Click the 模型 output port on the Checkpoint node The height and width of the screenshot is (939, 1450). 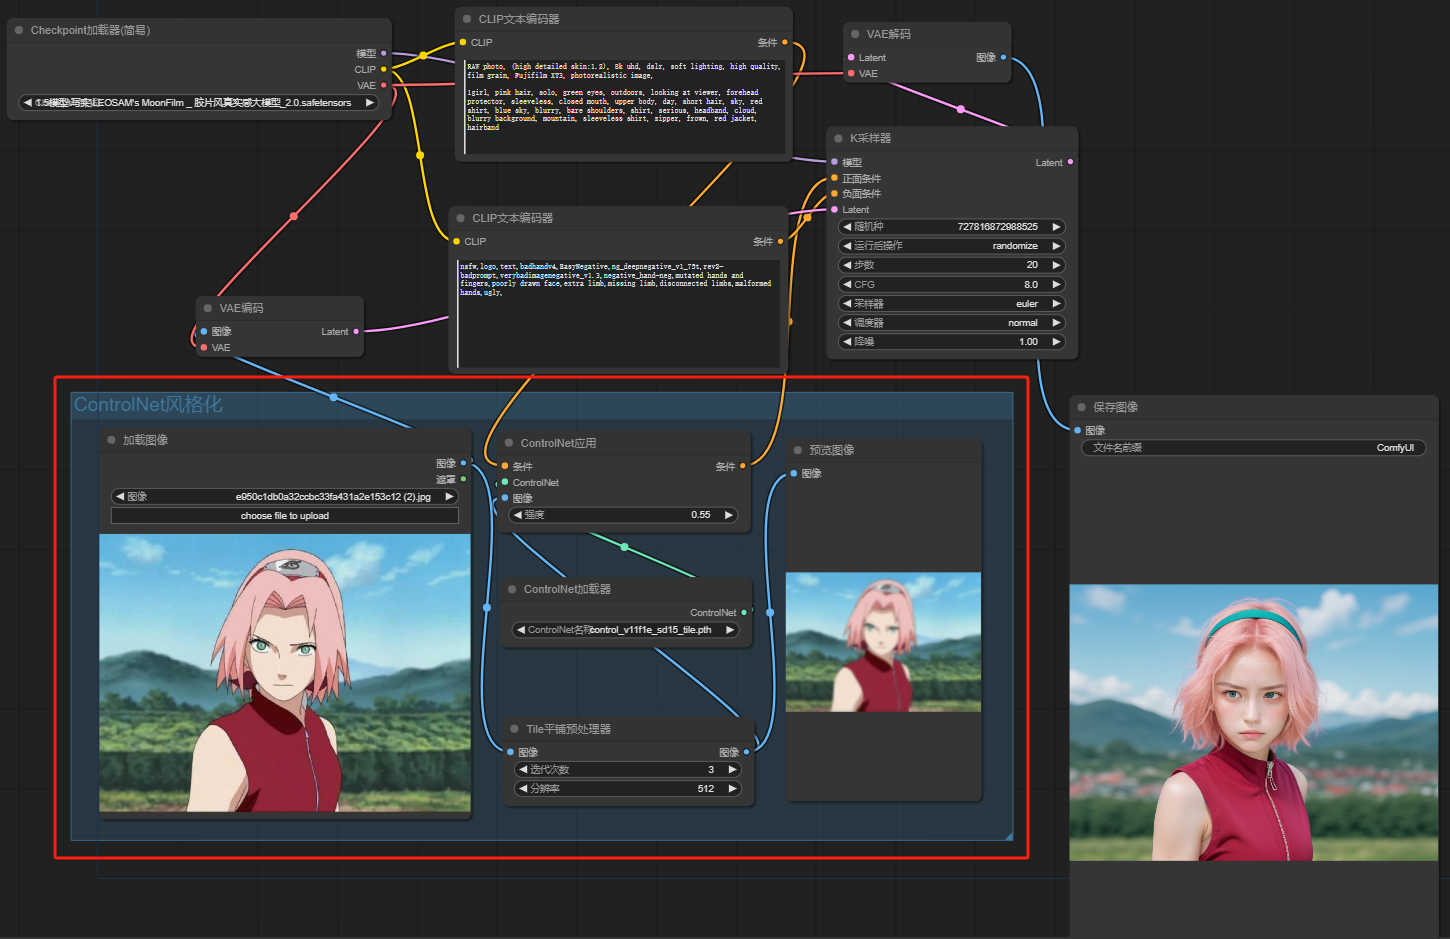pos(384,53)
